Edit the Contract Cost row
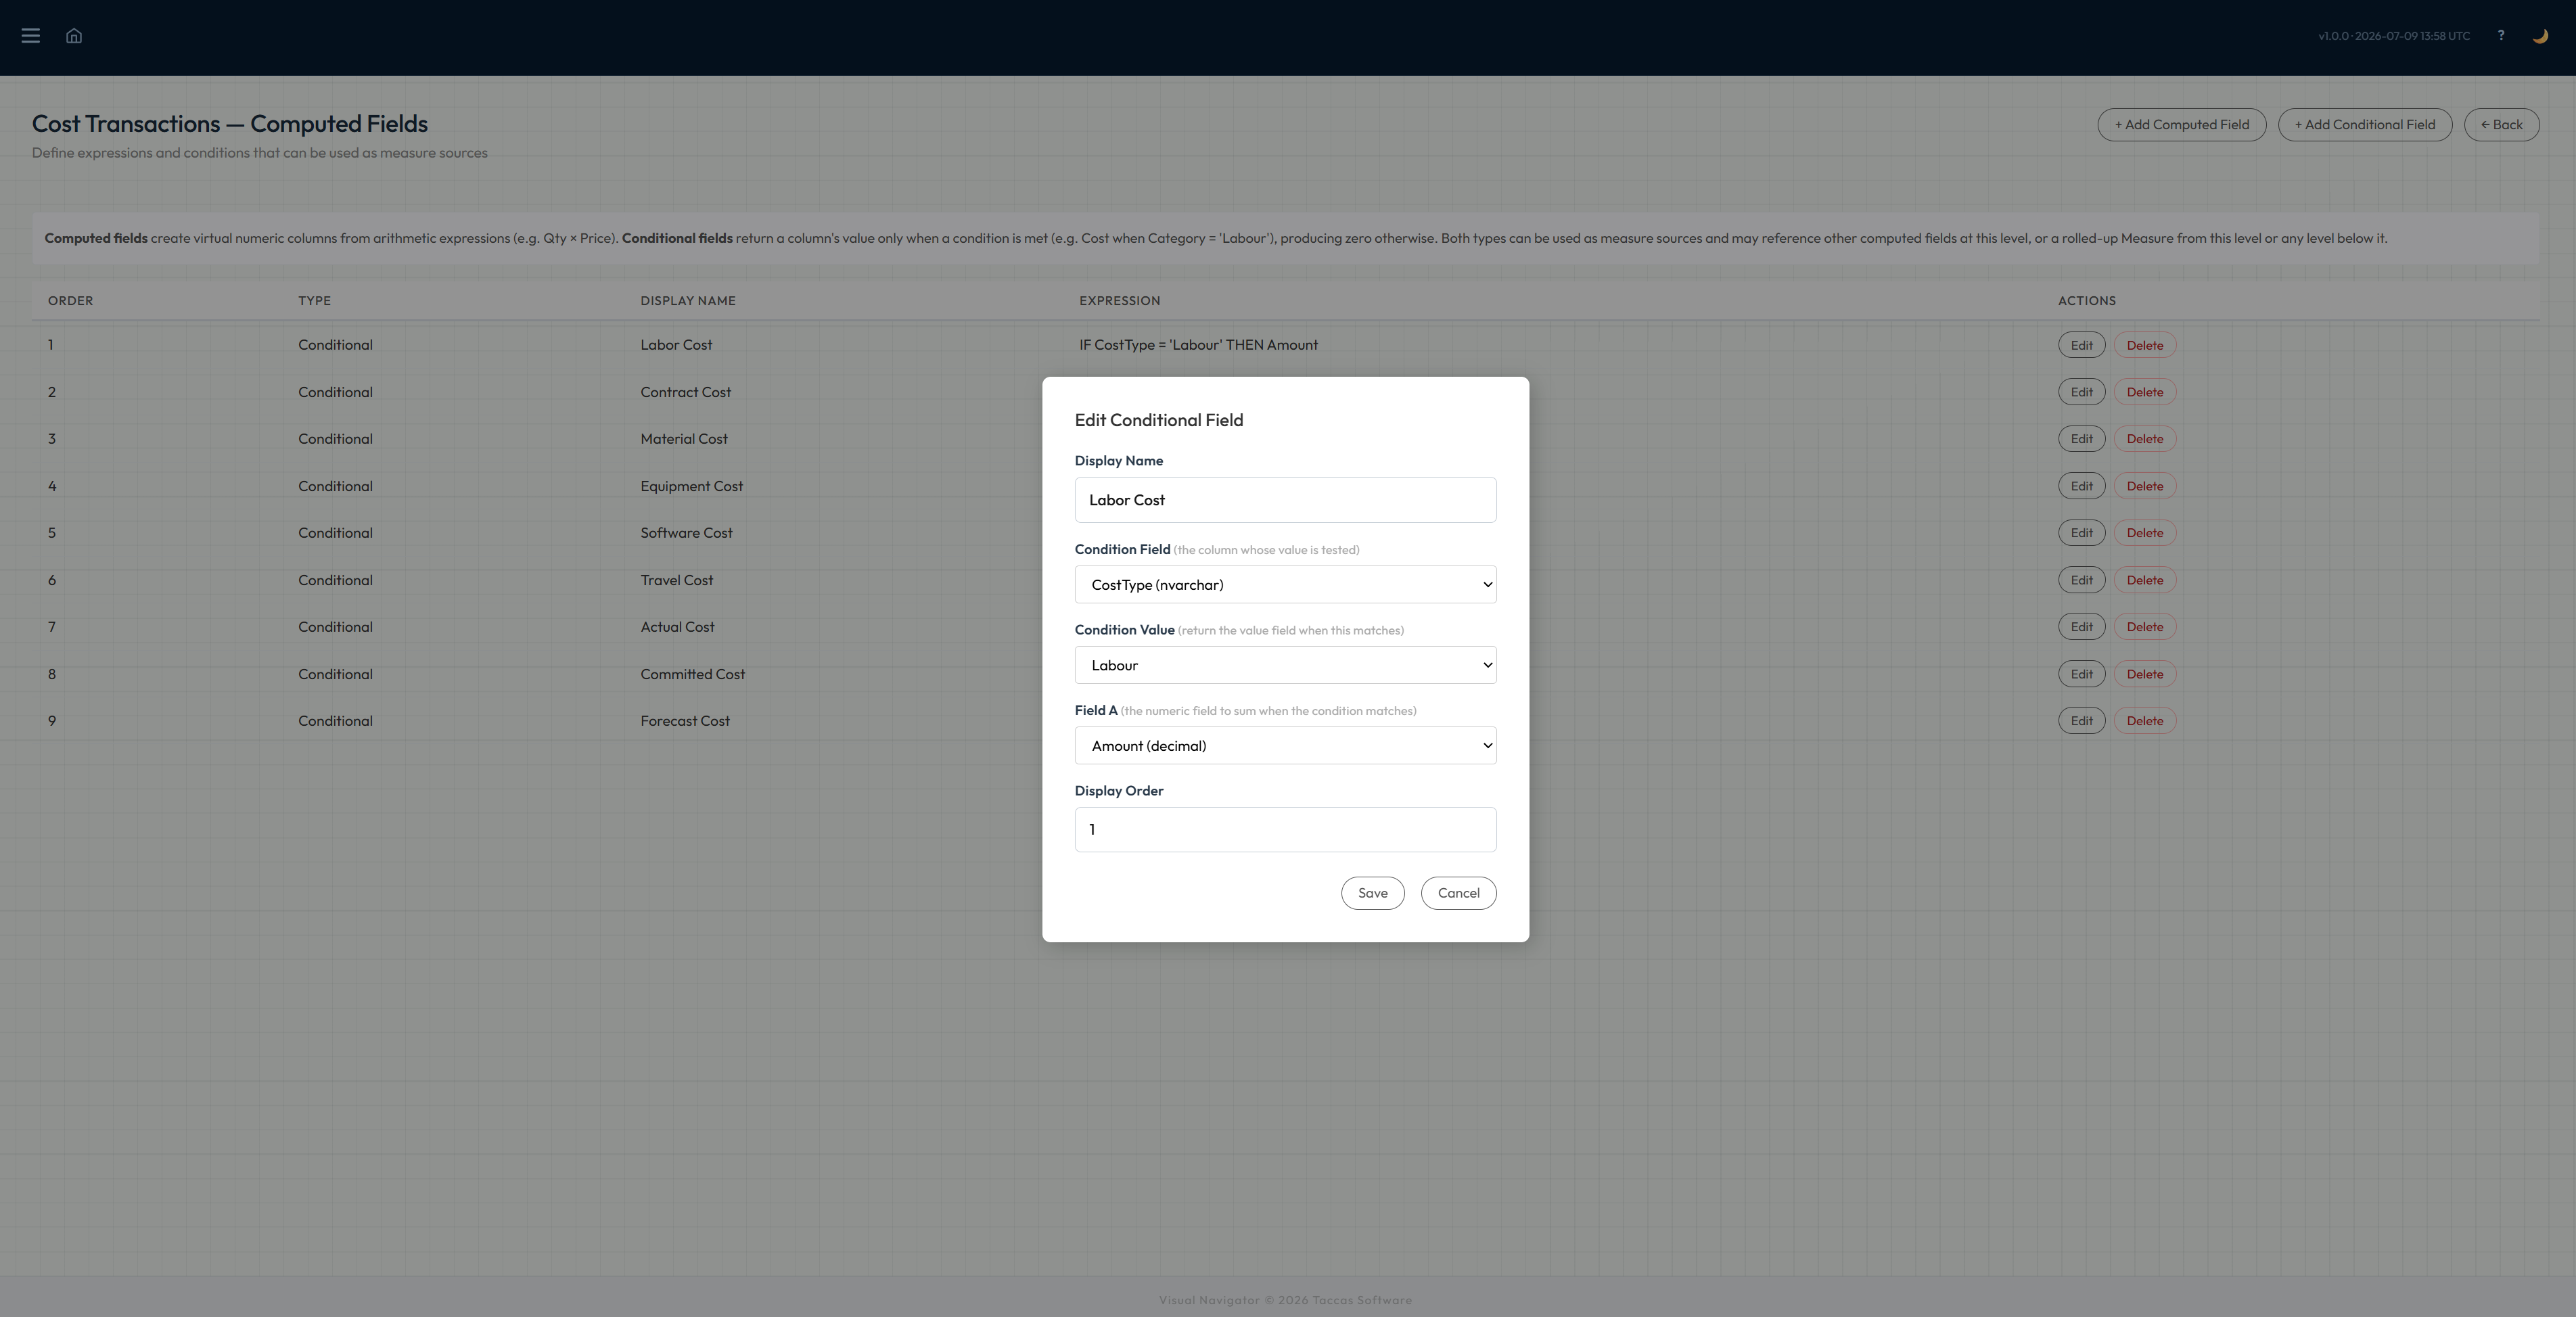Image resolution: width=2576 pixels, height=1317 pixels. 2081,392
